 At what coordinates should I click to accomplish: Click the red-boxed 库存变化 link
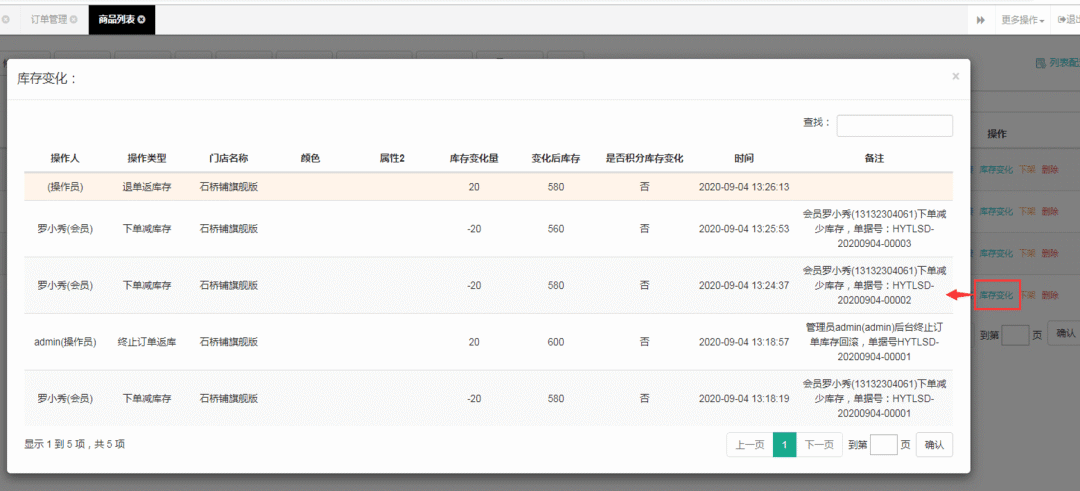(995, 295)
